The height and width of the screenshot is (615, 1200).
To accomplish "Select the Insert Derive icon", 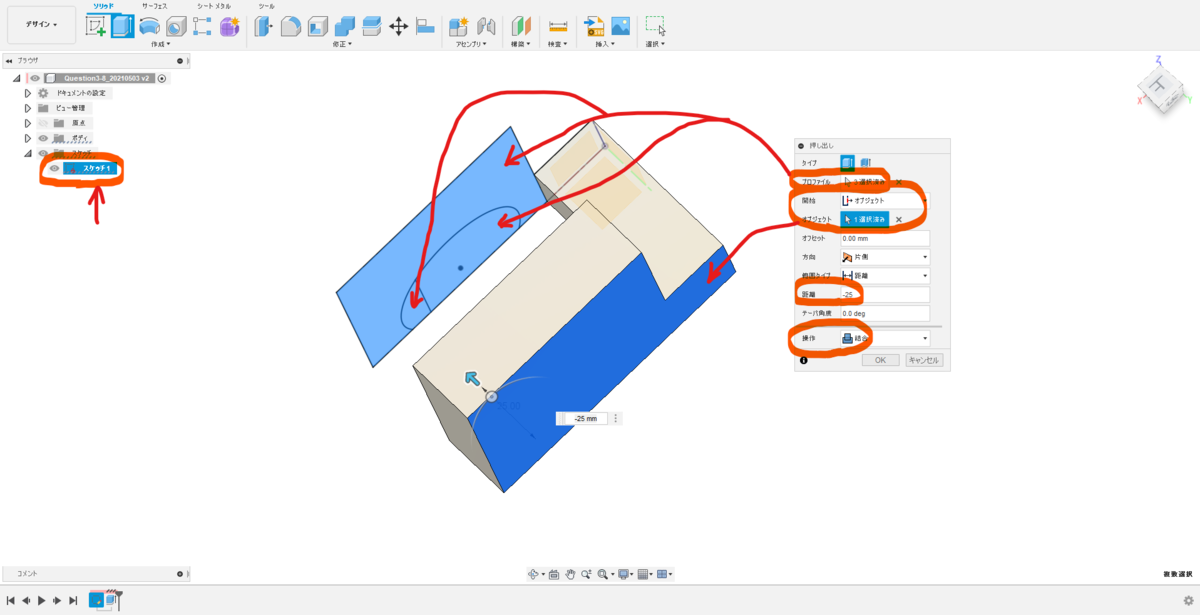I will click(594, 27).
